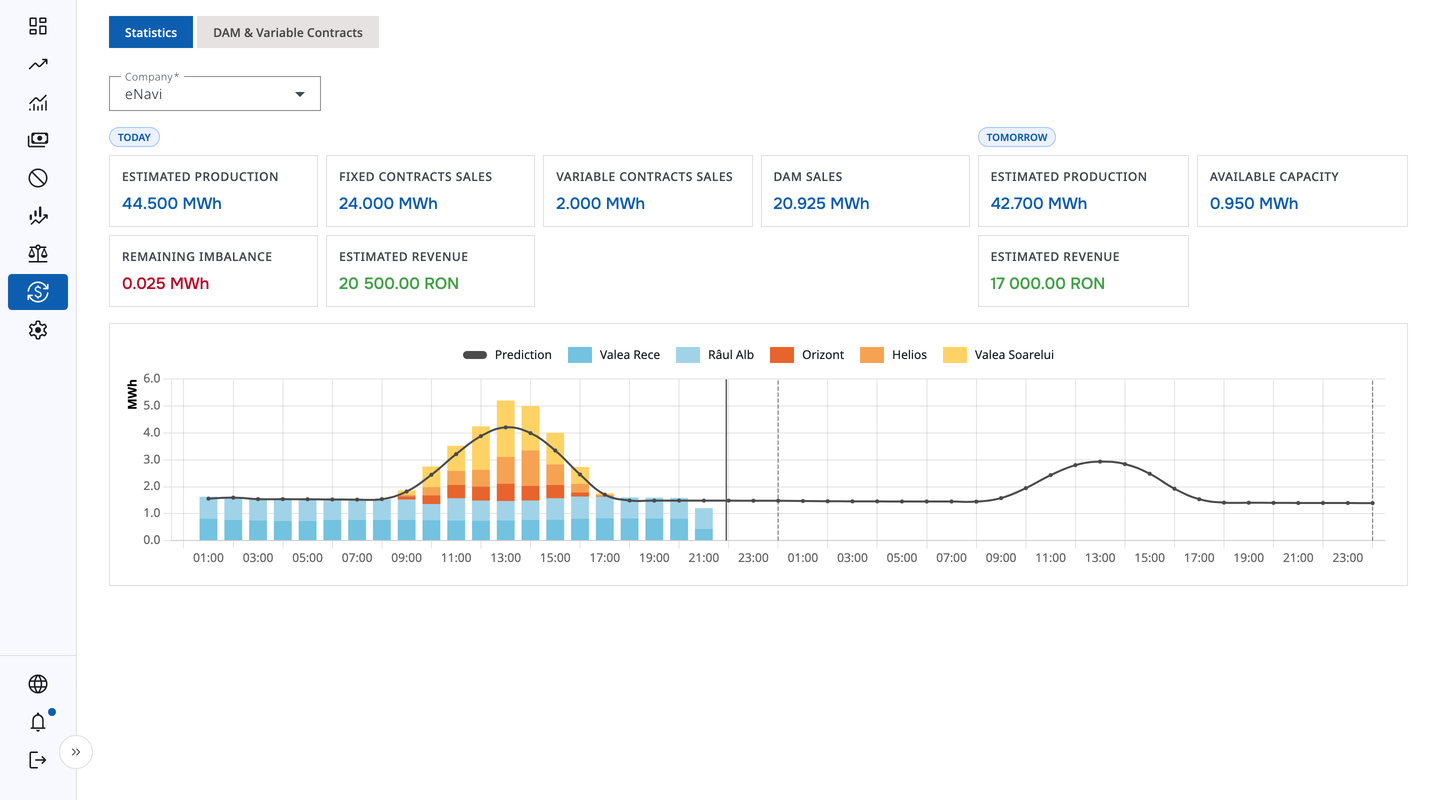Click the TOMORROW badge
The height and width of the screenshot is (800, 1440).
[x=1016, y=137]
